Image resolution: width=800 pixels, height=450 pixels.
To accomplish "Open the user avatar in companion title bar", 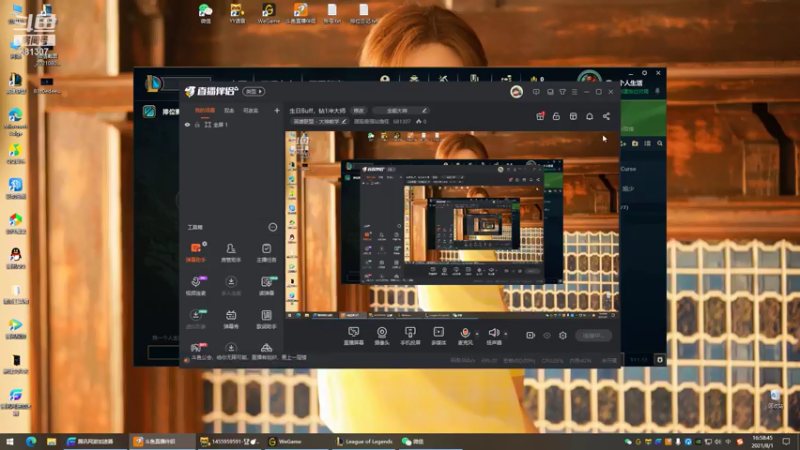I will pyautogui.click(x=516, y=92).
